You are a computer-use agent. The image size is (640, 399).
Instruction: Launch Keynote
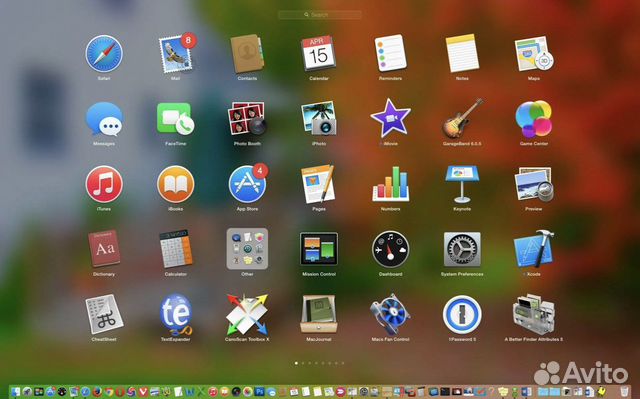pyautogui.click(x=462, y=184)
